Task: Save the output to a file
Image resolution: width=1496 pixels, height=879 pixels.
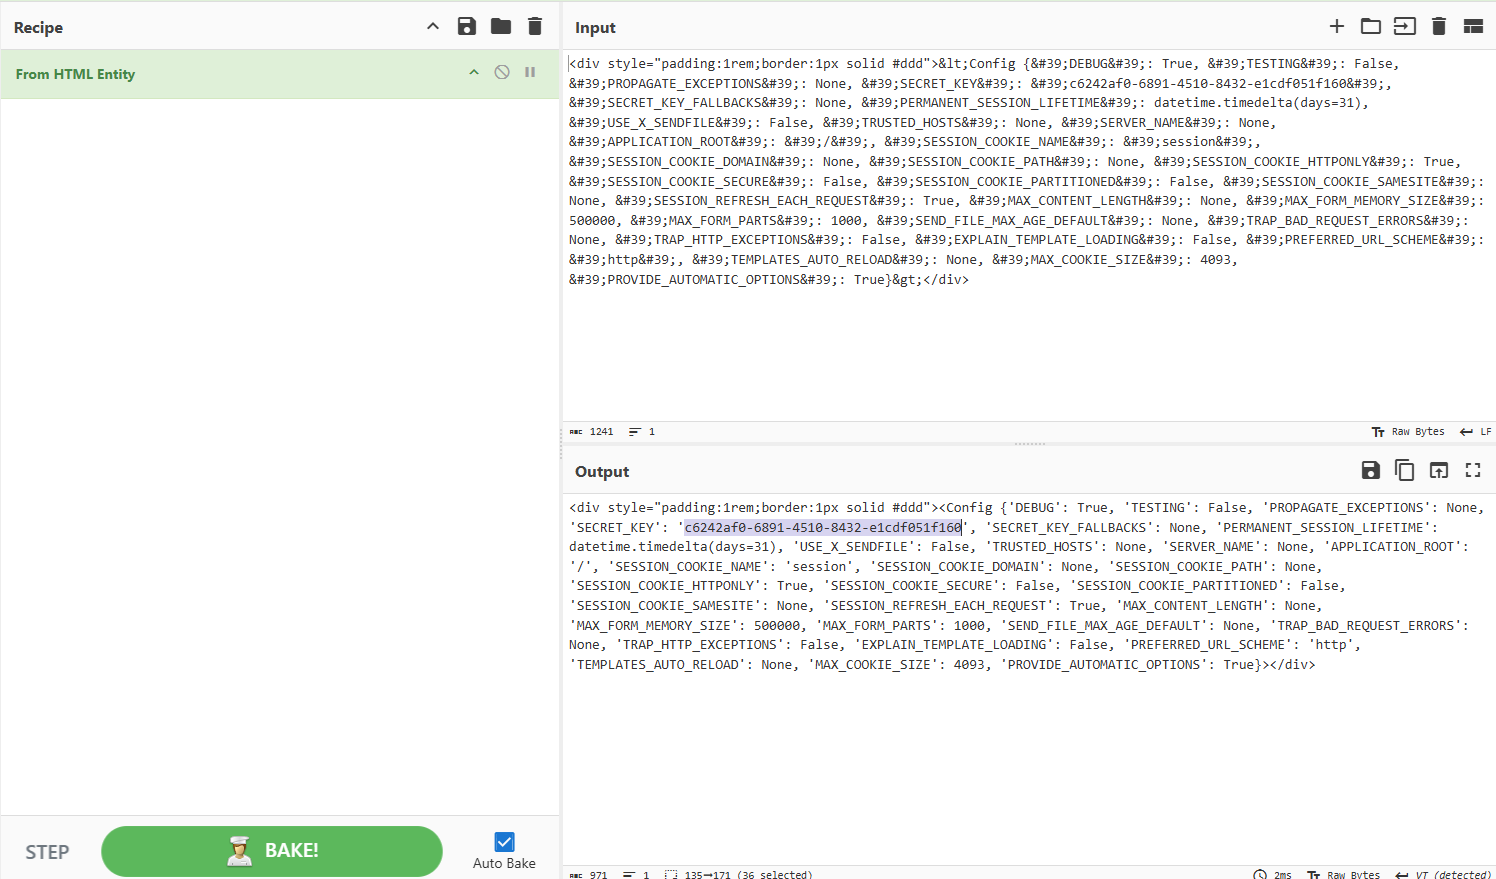Action: click(x=1371, y=471)
